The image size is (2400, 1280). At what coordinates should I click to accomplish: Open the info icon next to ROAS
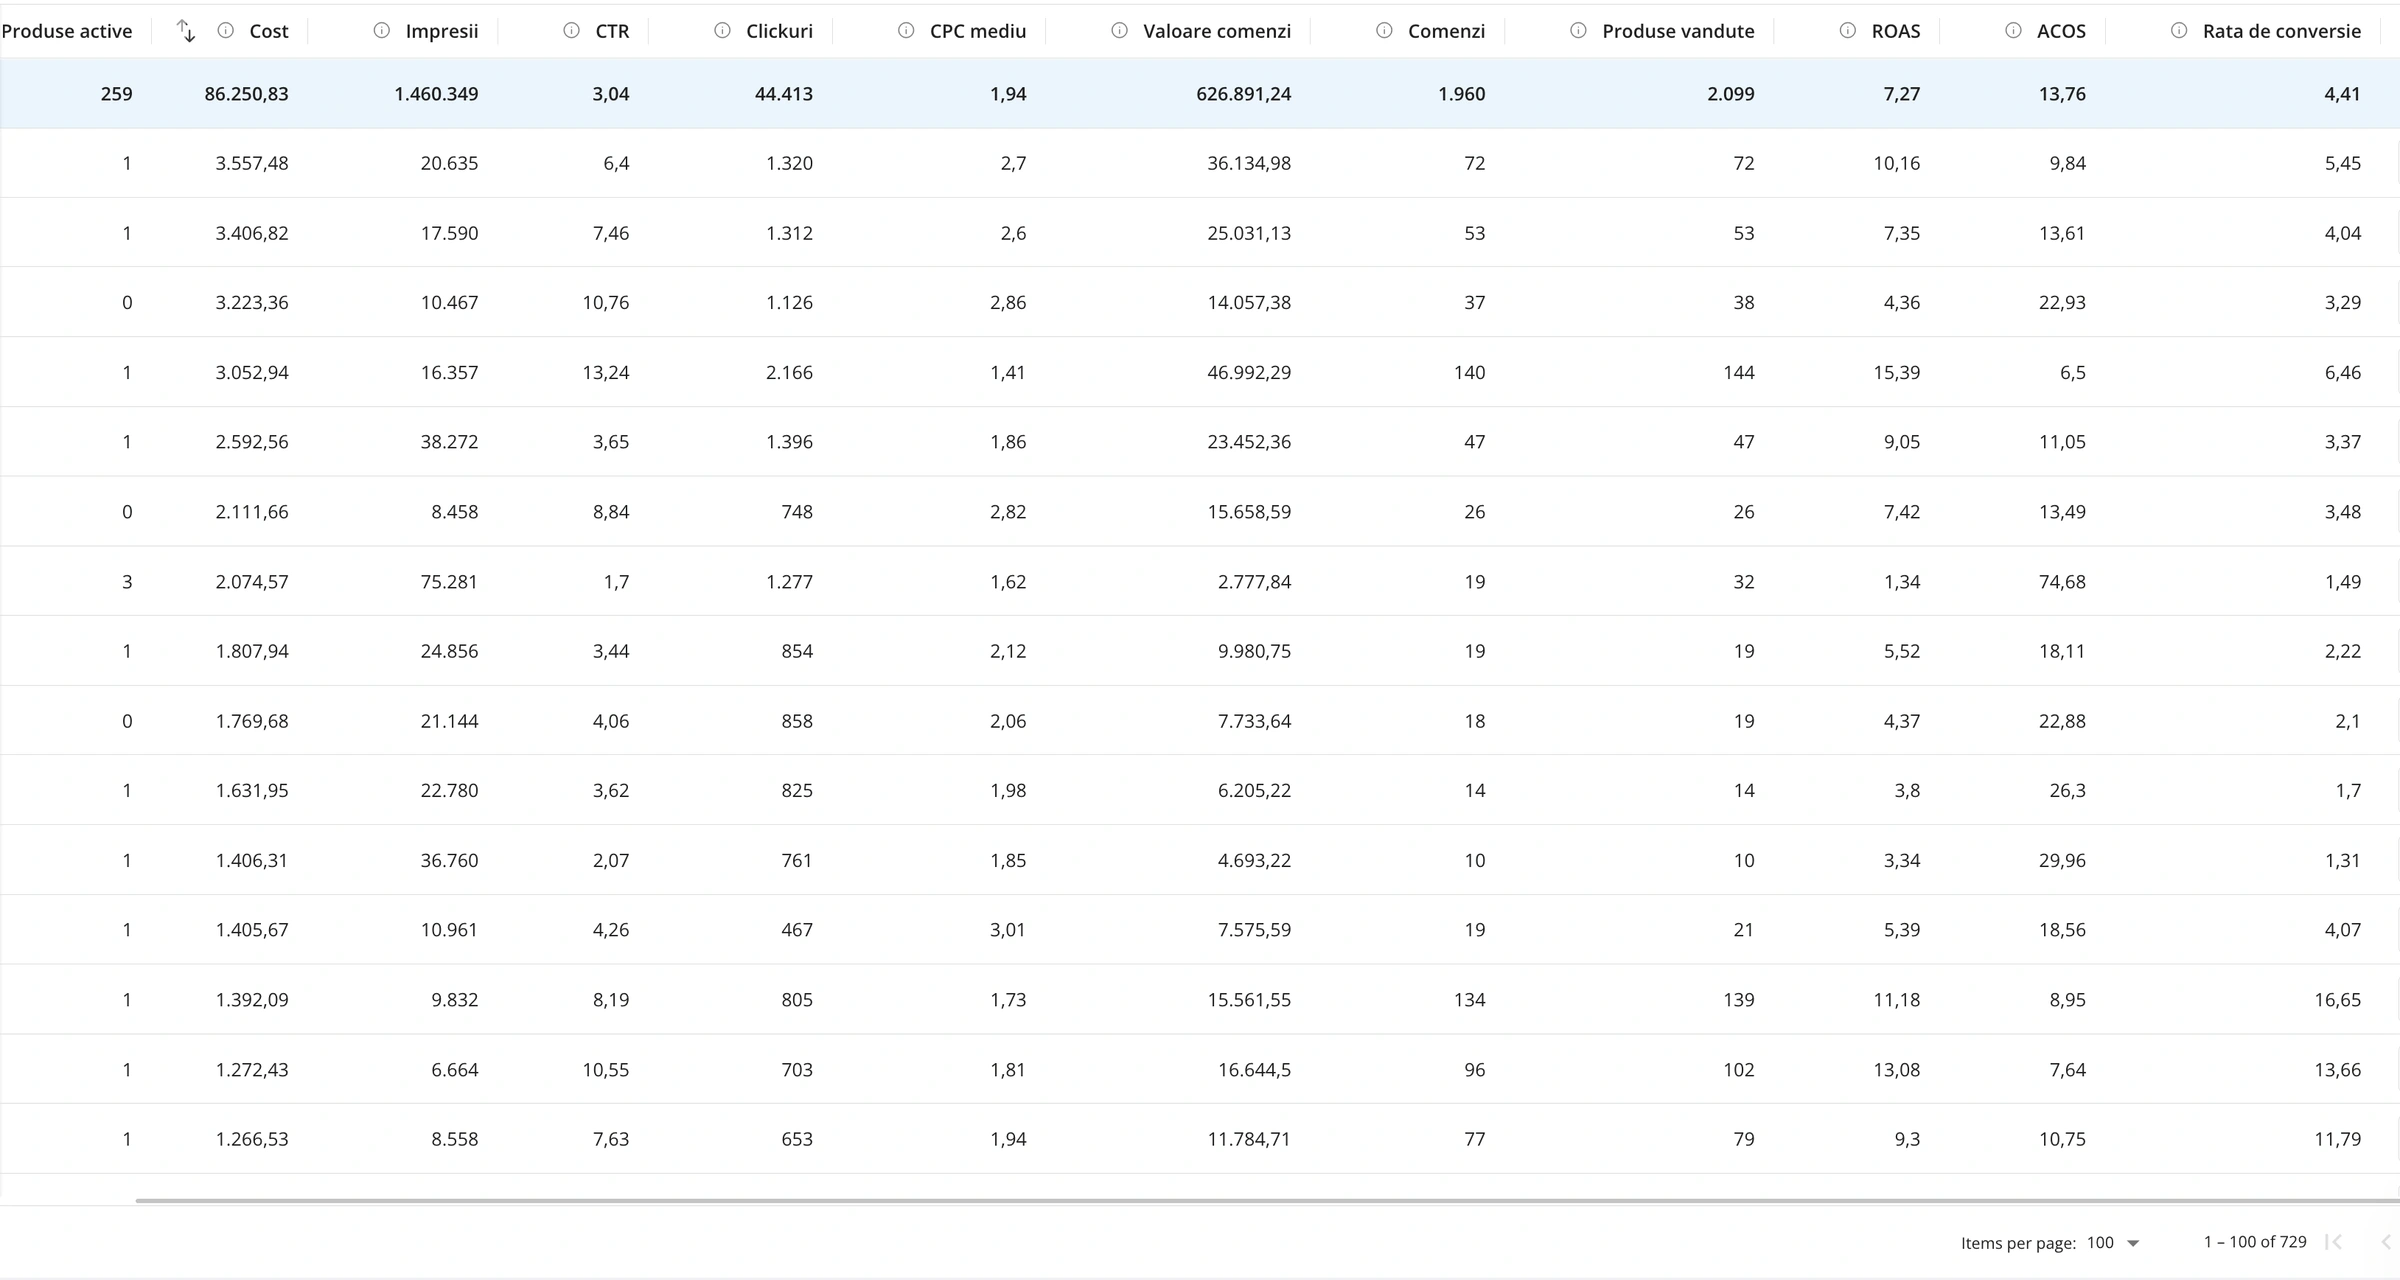1848,31
